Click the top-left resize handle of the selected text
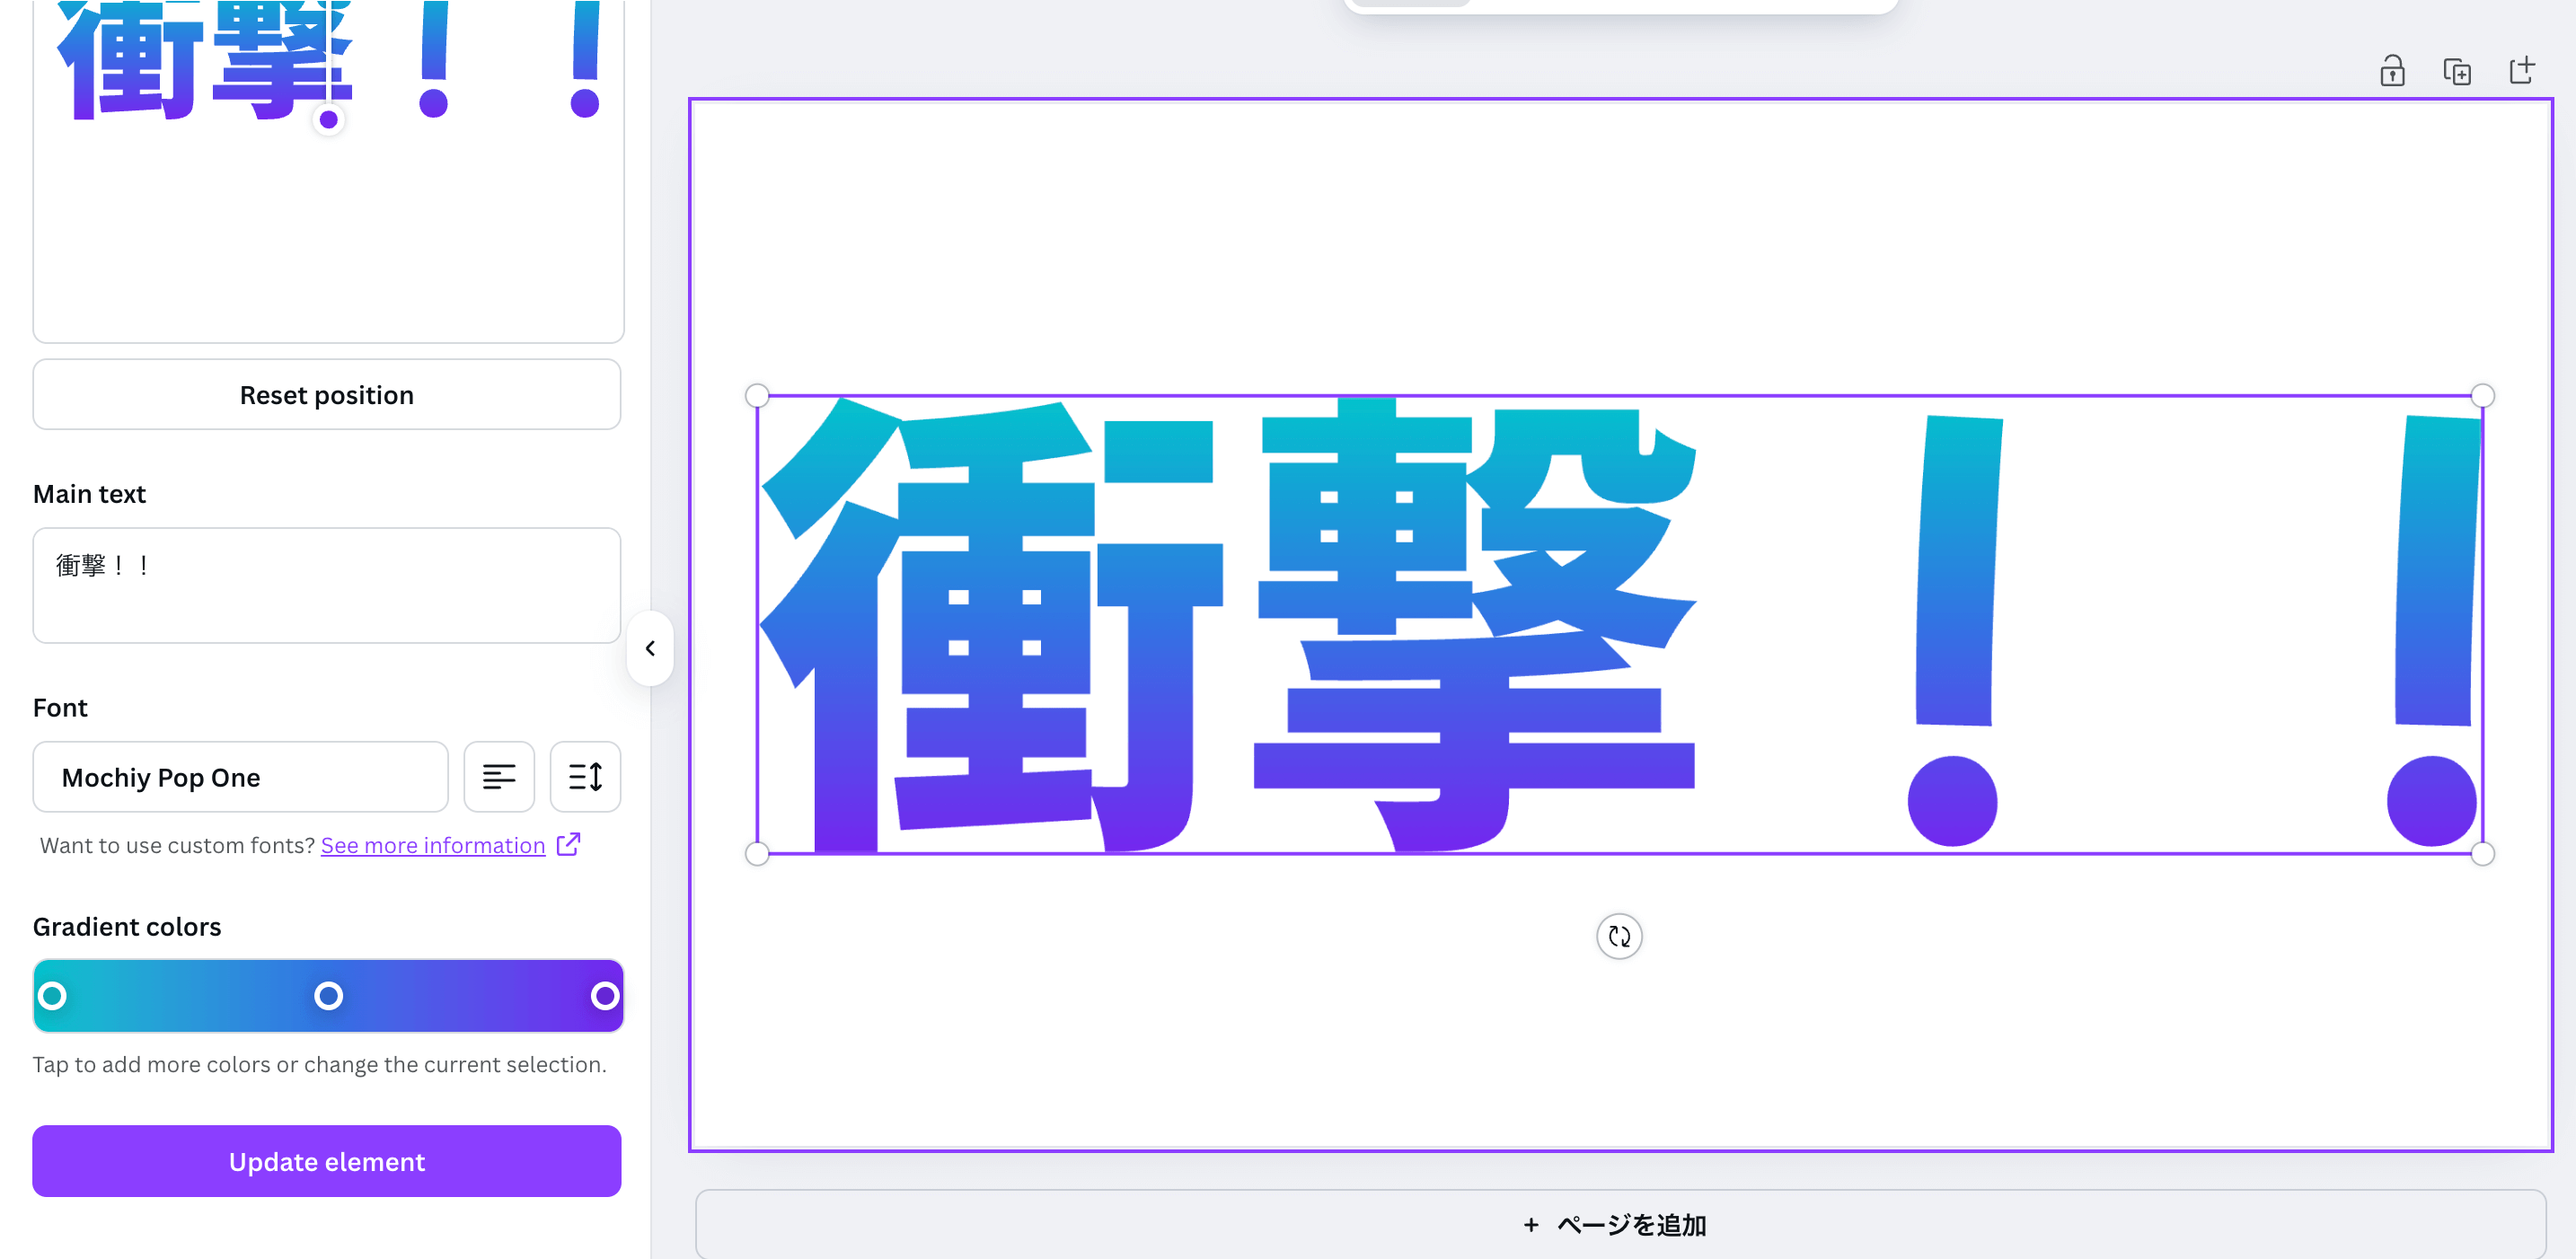 (757, 396)
